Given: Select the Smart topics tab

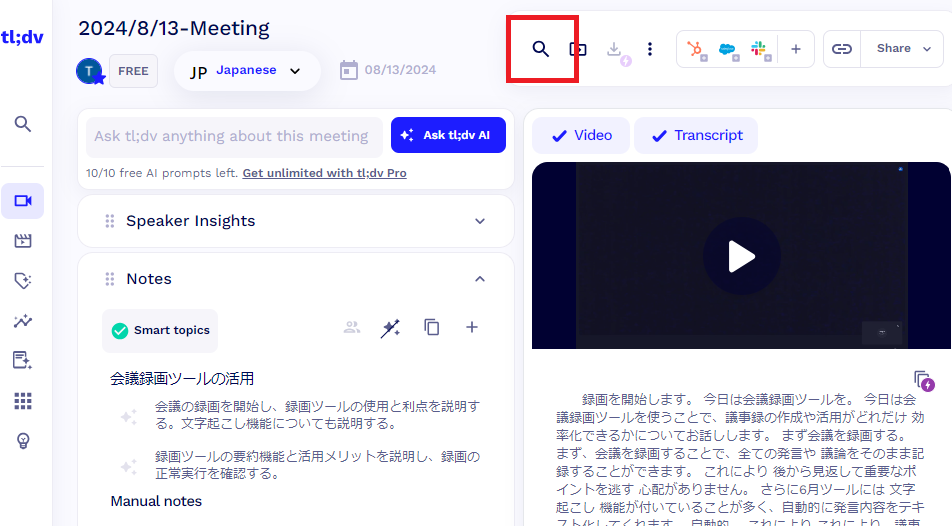Looking at the screenshot, I should point(160,330).
